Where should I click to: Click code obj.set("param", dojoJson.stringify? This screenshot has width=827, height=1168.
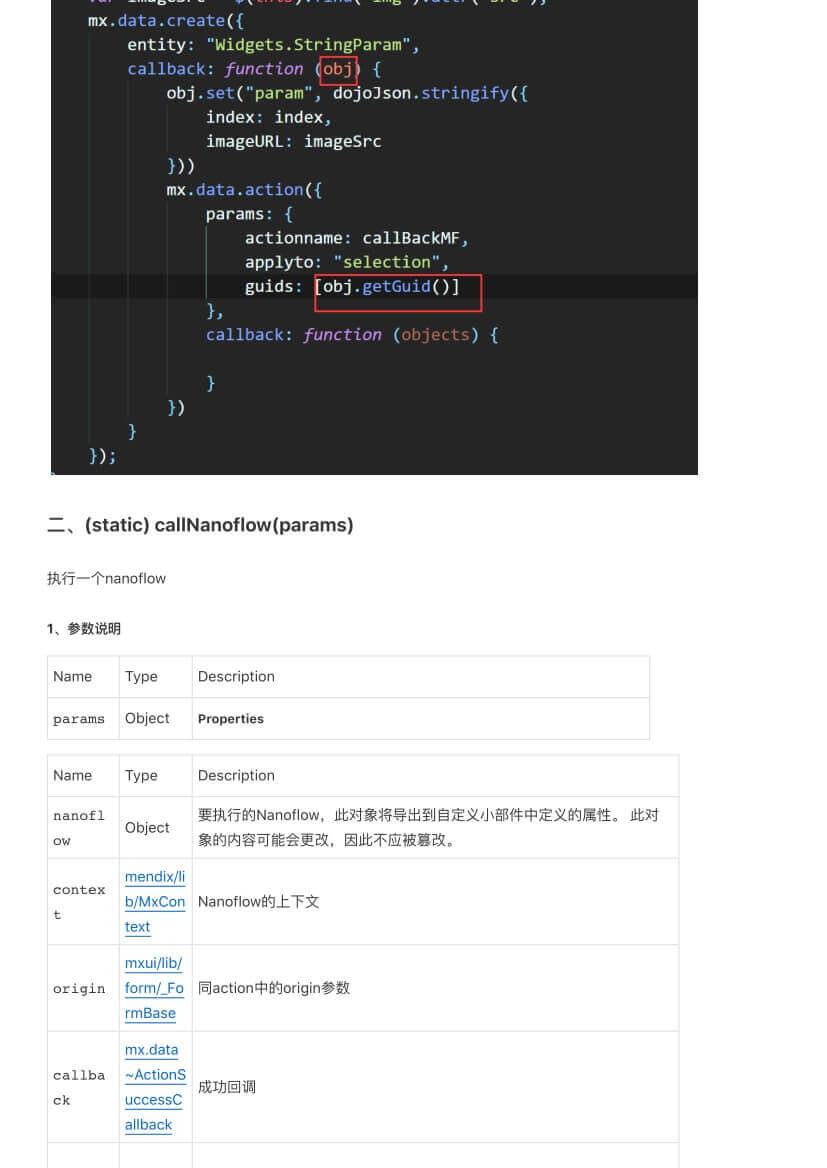click(346, 93)
